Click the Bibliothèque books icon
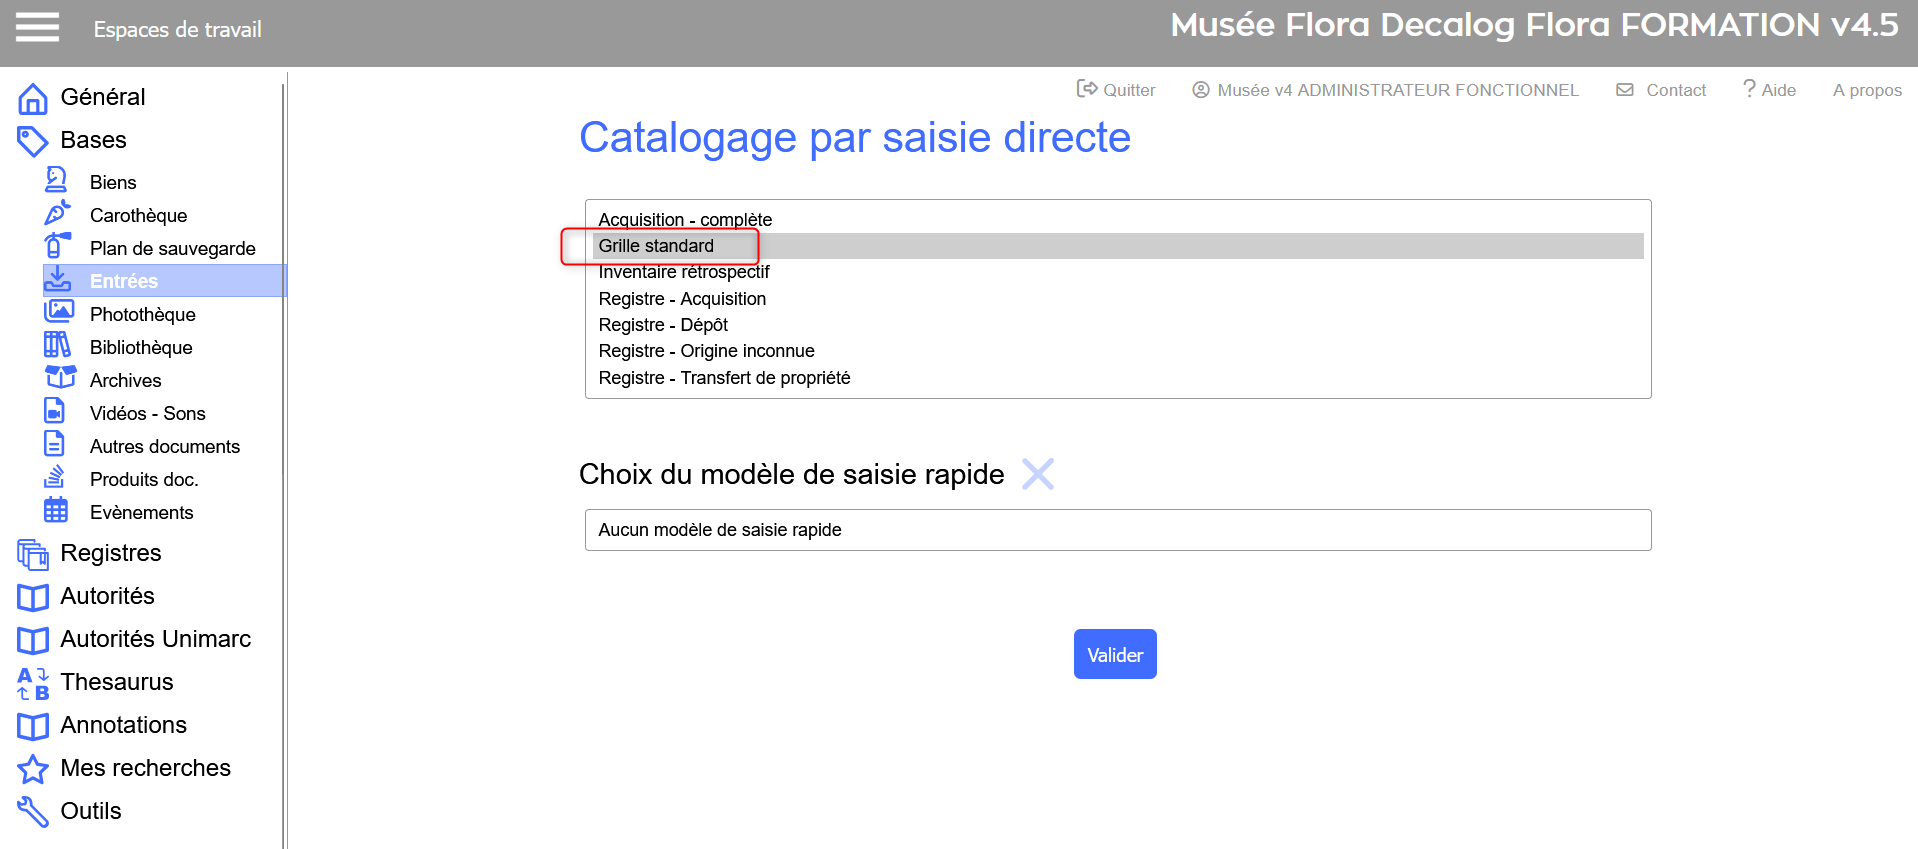This screenshot has width=1918, height=849. (57, 346)
